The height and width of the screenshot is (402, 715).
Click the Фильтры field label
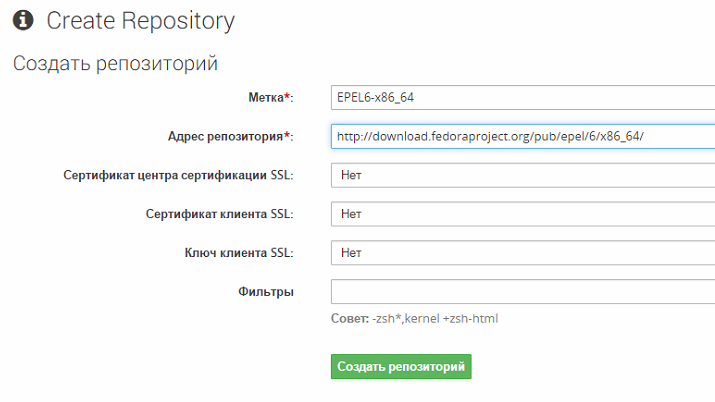[x=266, y=292]
